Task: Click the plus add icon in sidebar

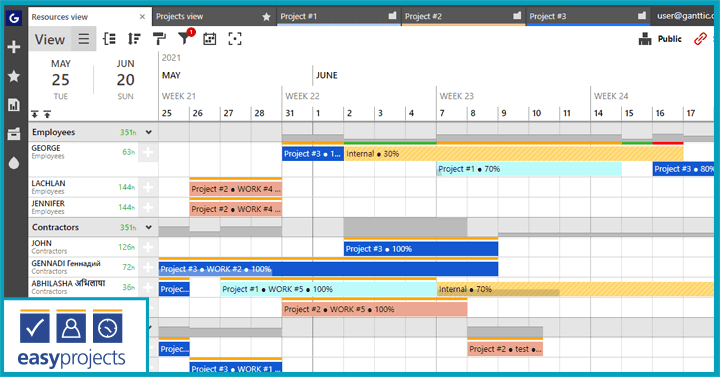Action: pos(14,47)
